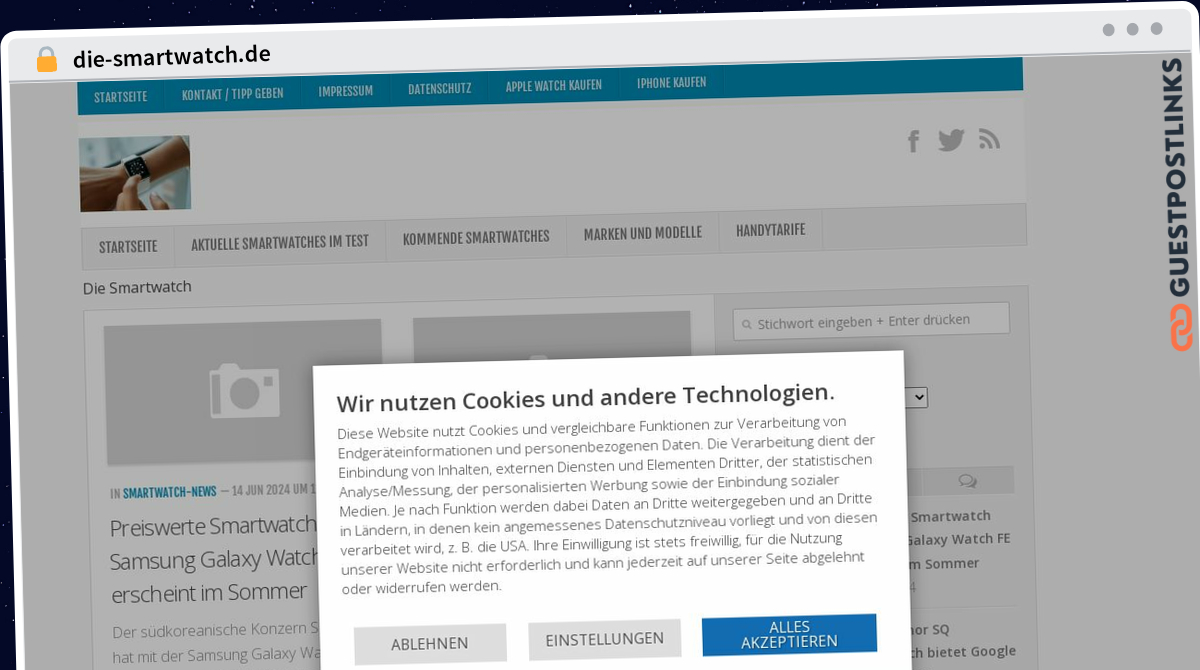Click the cookie notice heading text
The image size is (1200, 670).
click(x=585, y=398)
